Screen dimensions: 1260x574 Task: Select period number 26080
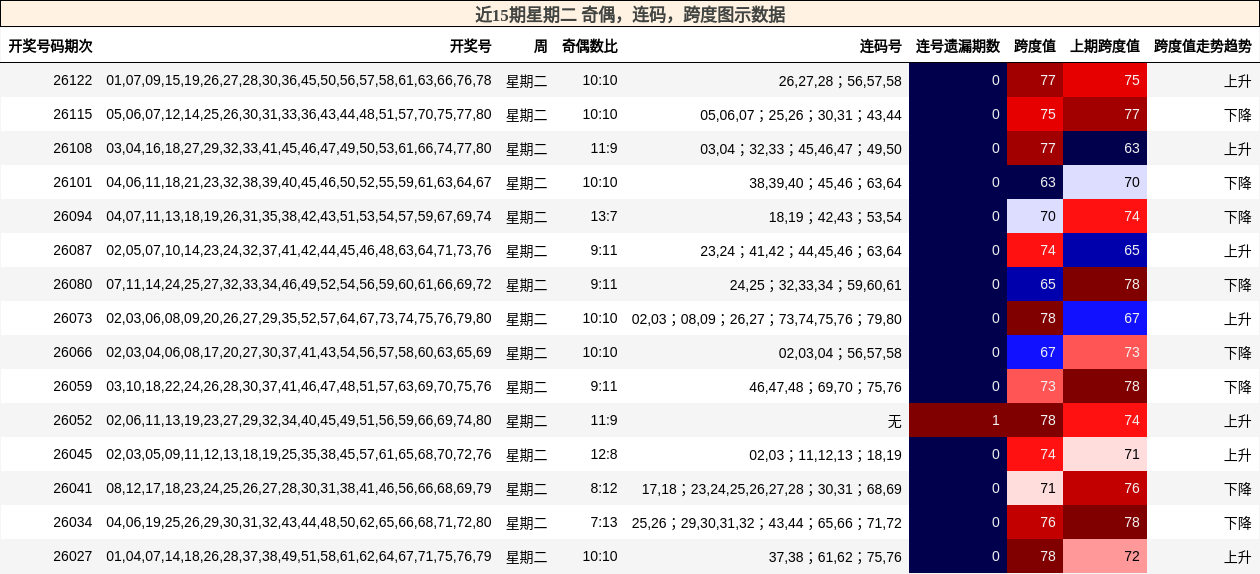[x=72, y=284]
